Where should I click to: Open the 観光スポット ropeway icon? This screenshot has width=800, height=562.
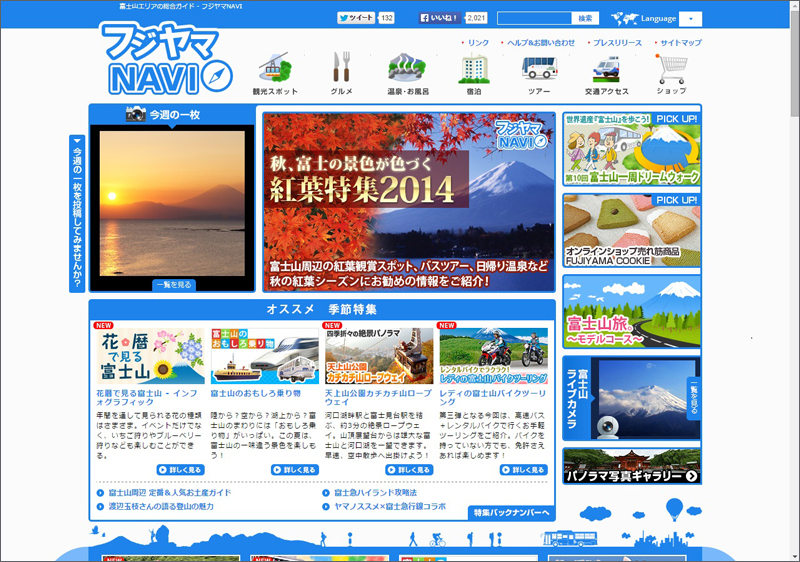pyautogui.click(x=274, y=67)
